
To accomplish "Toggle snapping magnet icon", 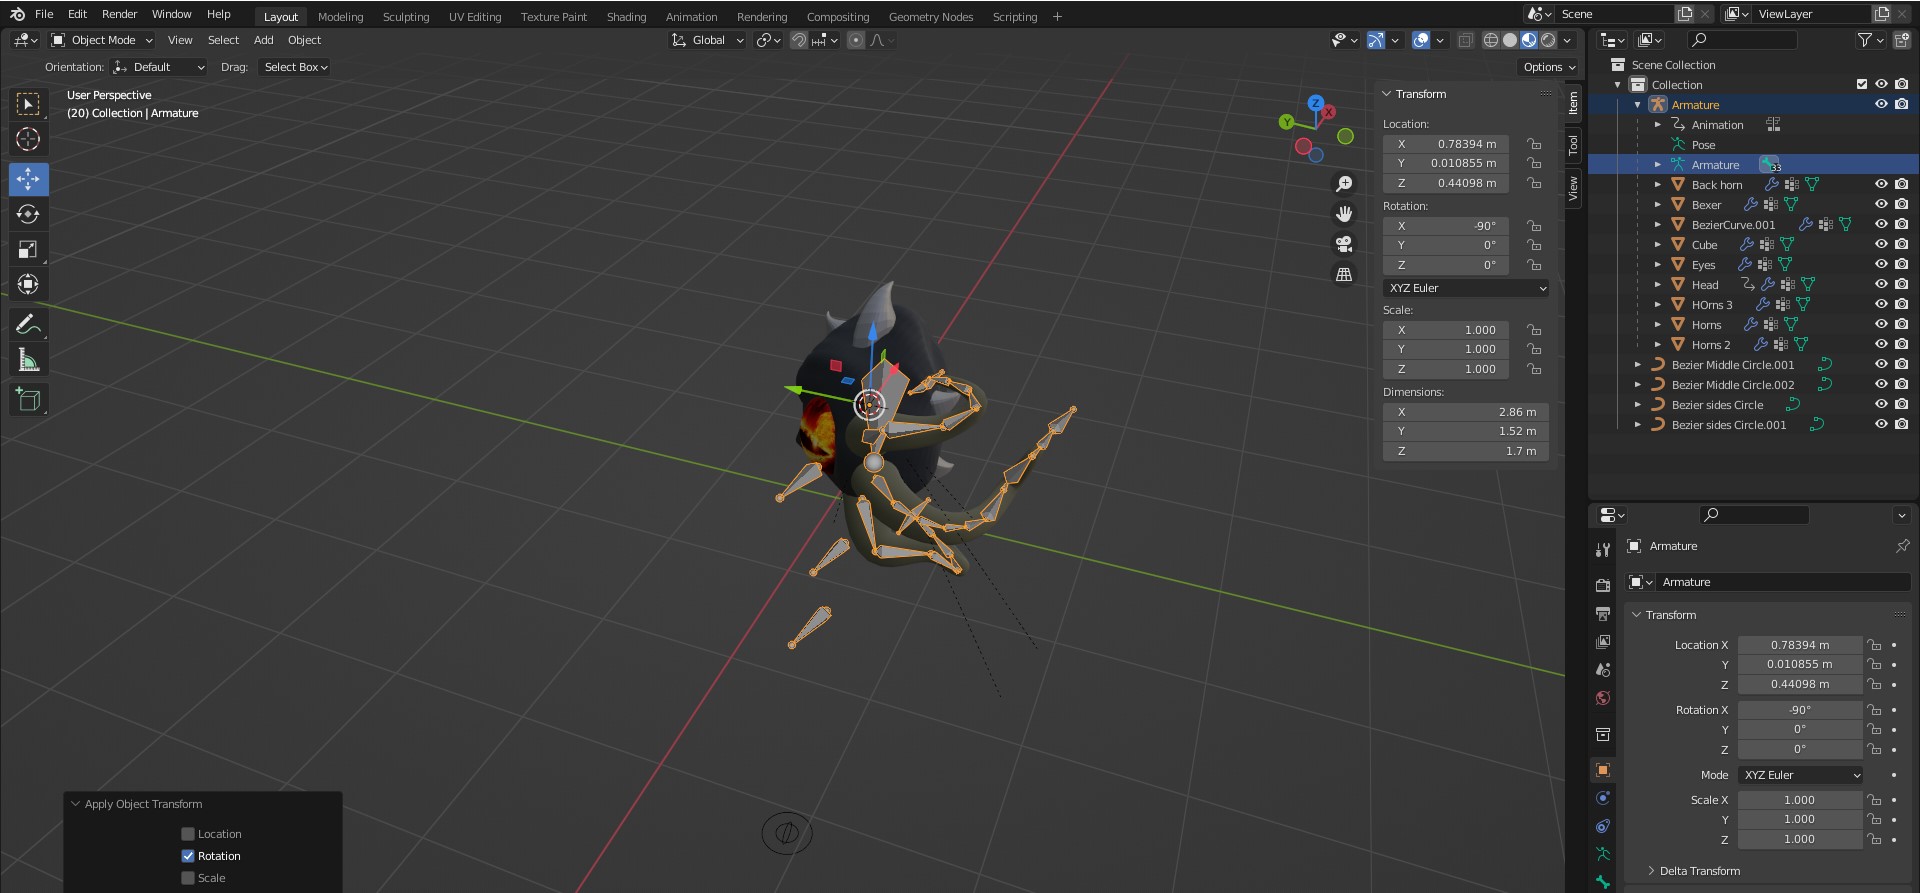I will tap(798, 40).
